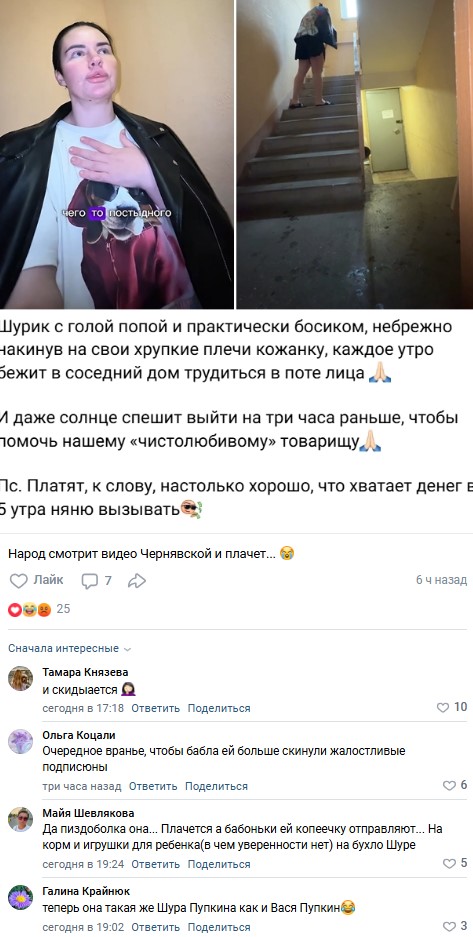Image resolution: width=473 pixels, height=937 pixels.
Task: Open Тамара Князева's avatar
Action: pyautogui.click(x=20, y=678)
